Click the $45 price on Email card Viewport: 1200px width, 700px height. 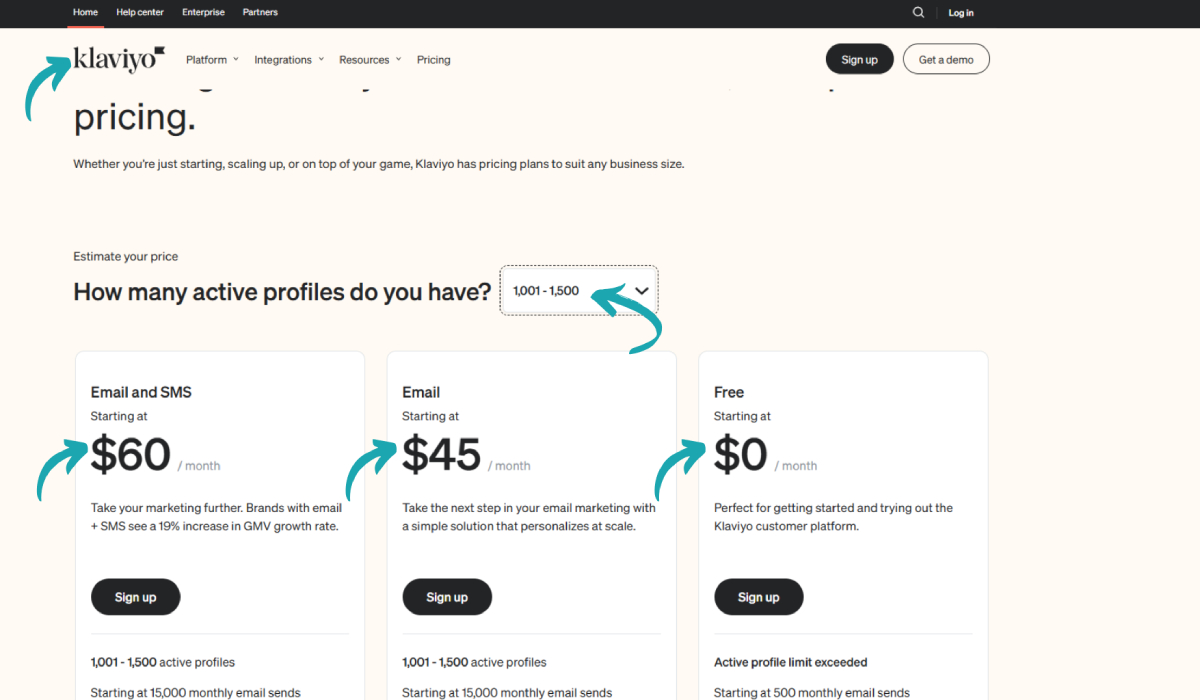coord(442,455)
